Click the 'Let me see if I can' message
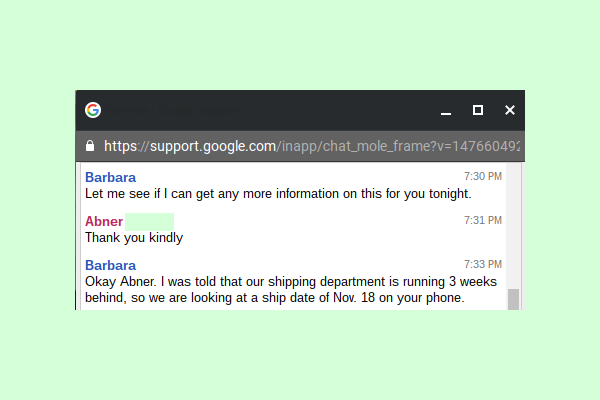 (278, 194)
